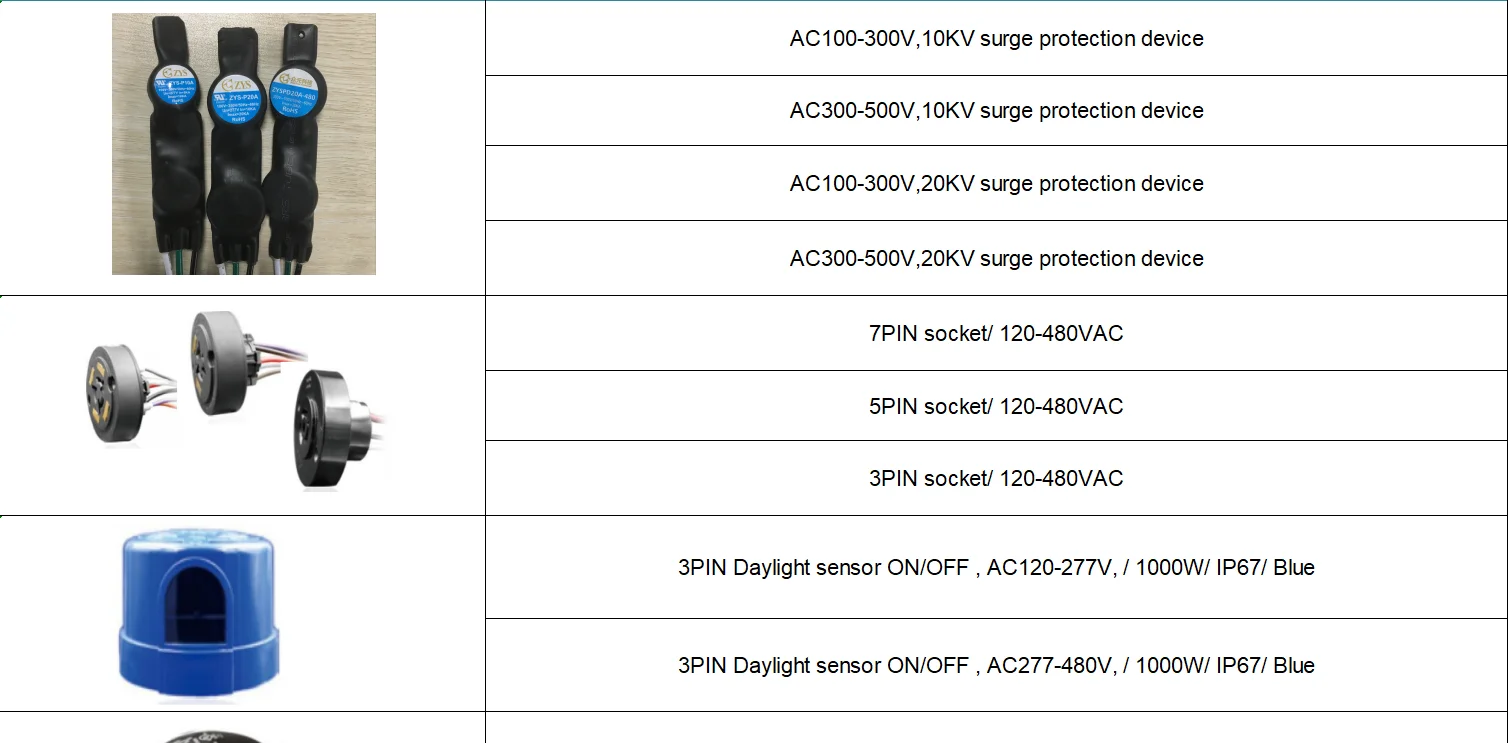1508x743 pixels.
Task: Click the 3PIN Daylight sensor AC120-277V description
Action: tap(996, 568)
